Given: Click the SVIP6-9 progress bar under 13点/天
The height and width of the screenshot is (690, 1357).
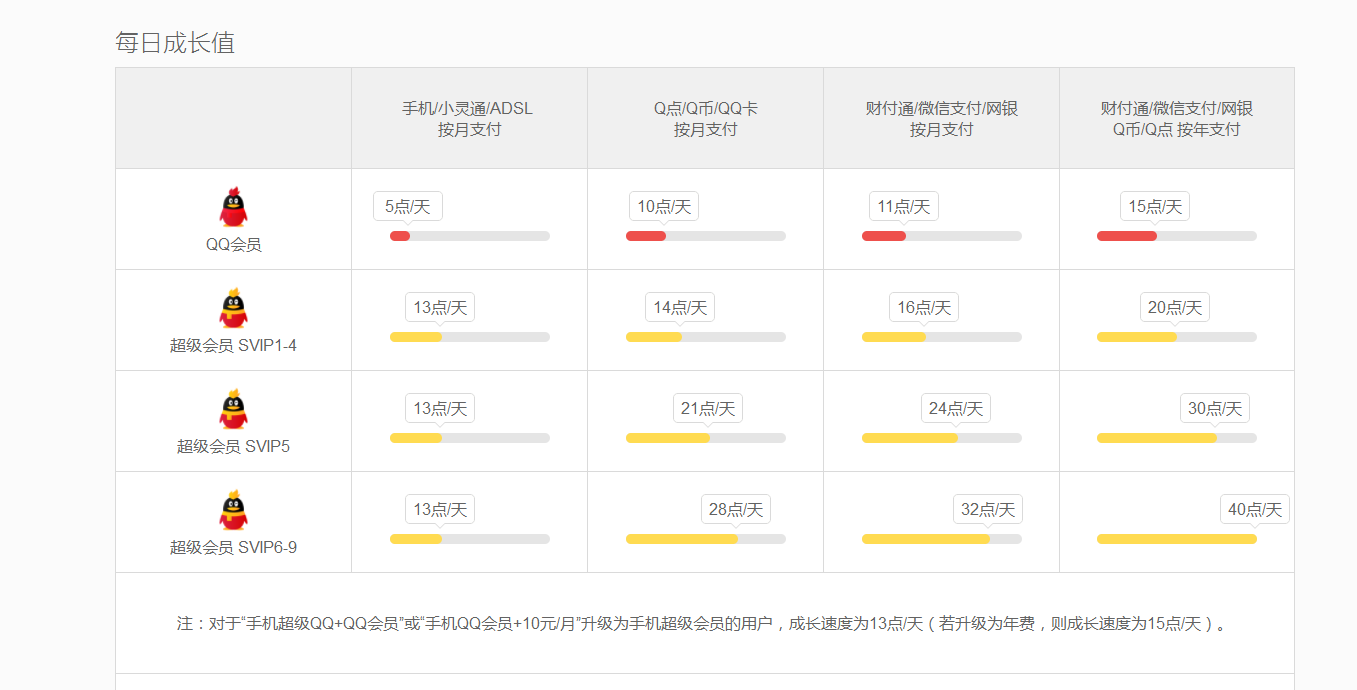Looking at the screenshot, I should point(416,539).
